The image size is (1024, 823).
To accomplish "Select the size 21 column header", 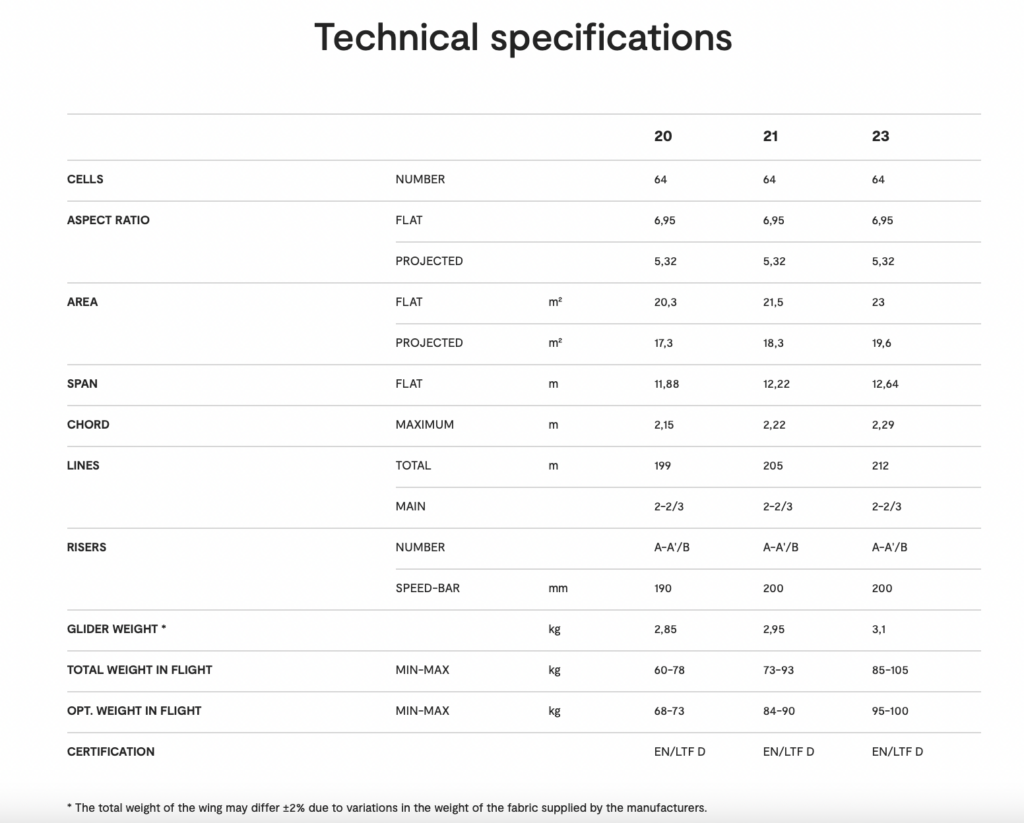I will tap(771, 136).
